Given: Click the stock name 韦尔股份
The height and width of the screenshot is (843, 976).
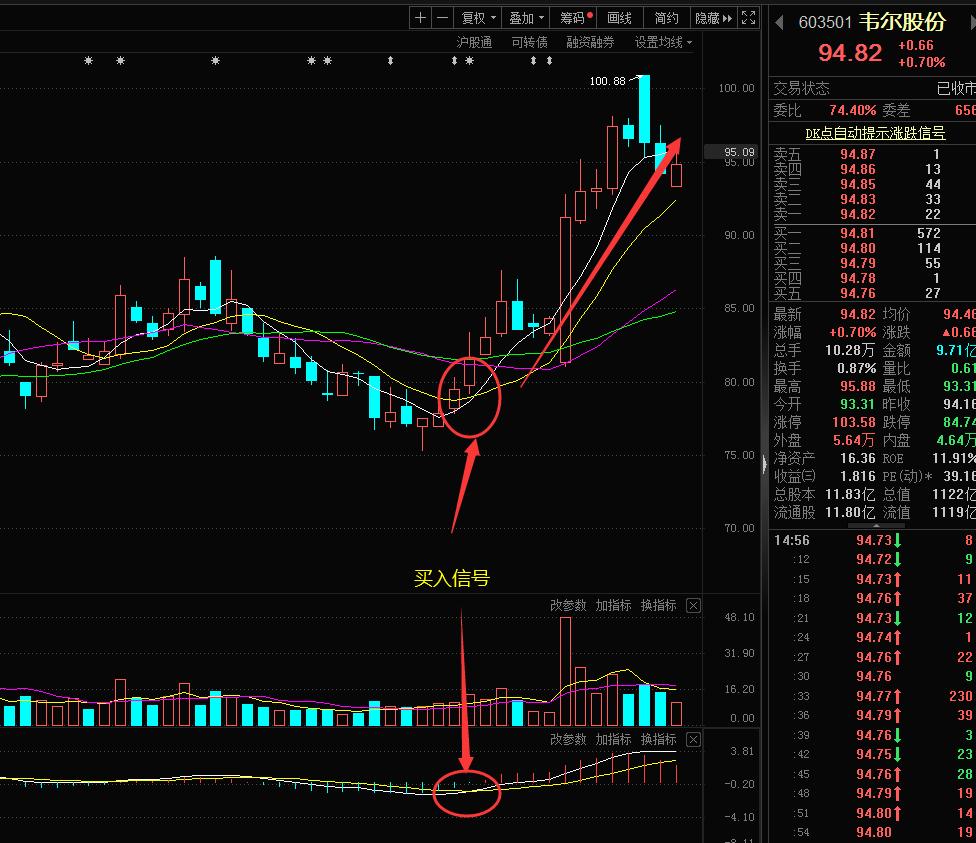Looking at the screenshot, I should [x=902, y=22].
